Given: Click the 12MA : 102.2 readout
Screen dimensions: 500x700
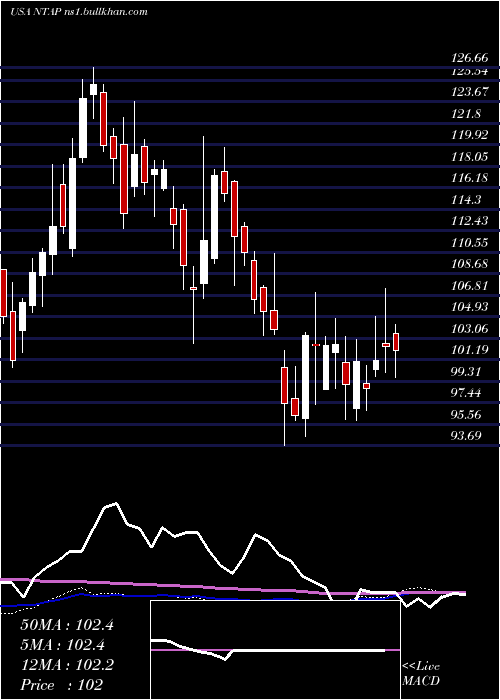Looking at the screenshot, I should (x=67, y=665).
